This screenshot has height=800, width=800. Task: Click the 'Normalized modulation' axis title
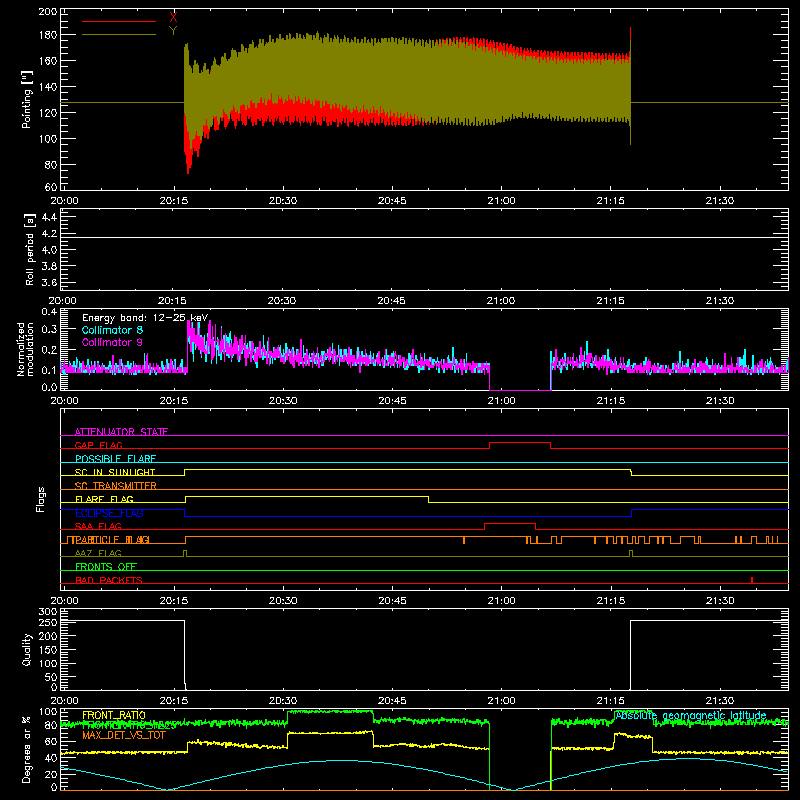[x=26, y=349]
